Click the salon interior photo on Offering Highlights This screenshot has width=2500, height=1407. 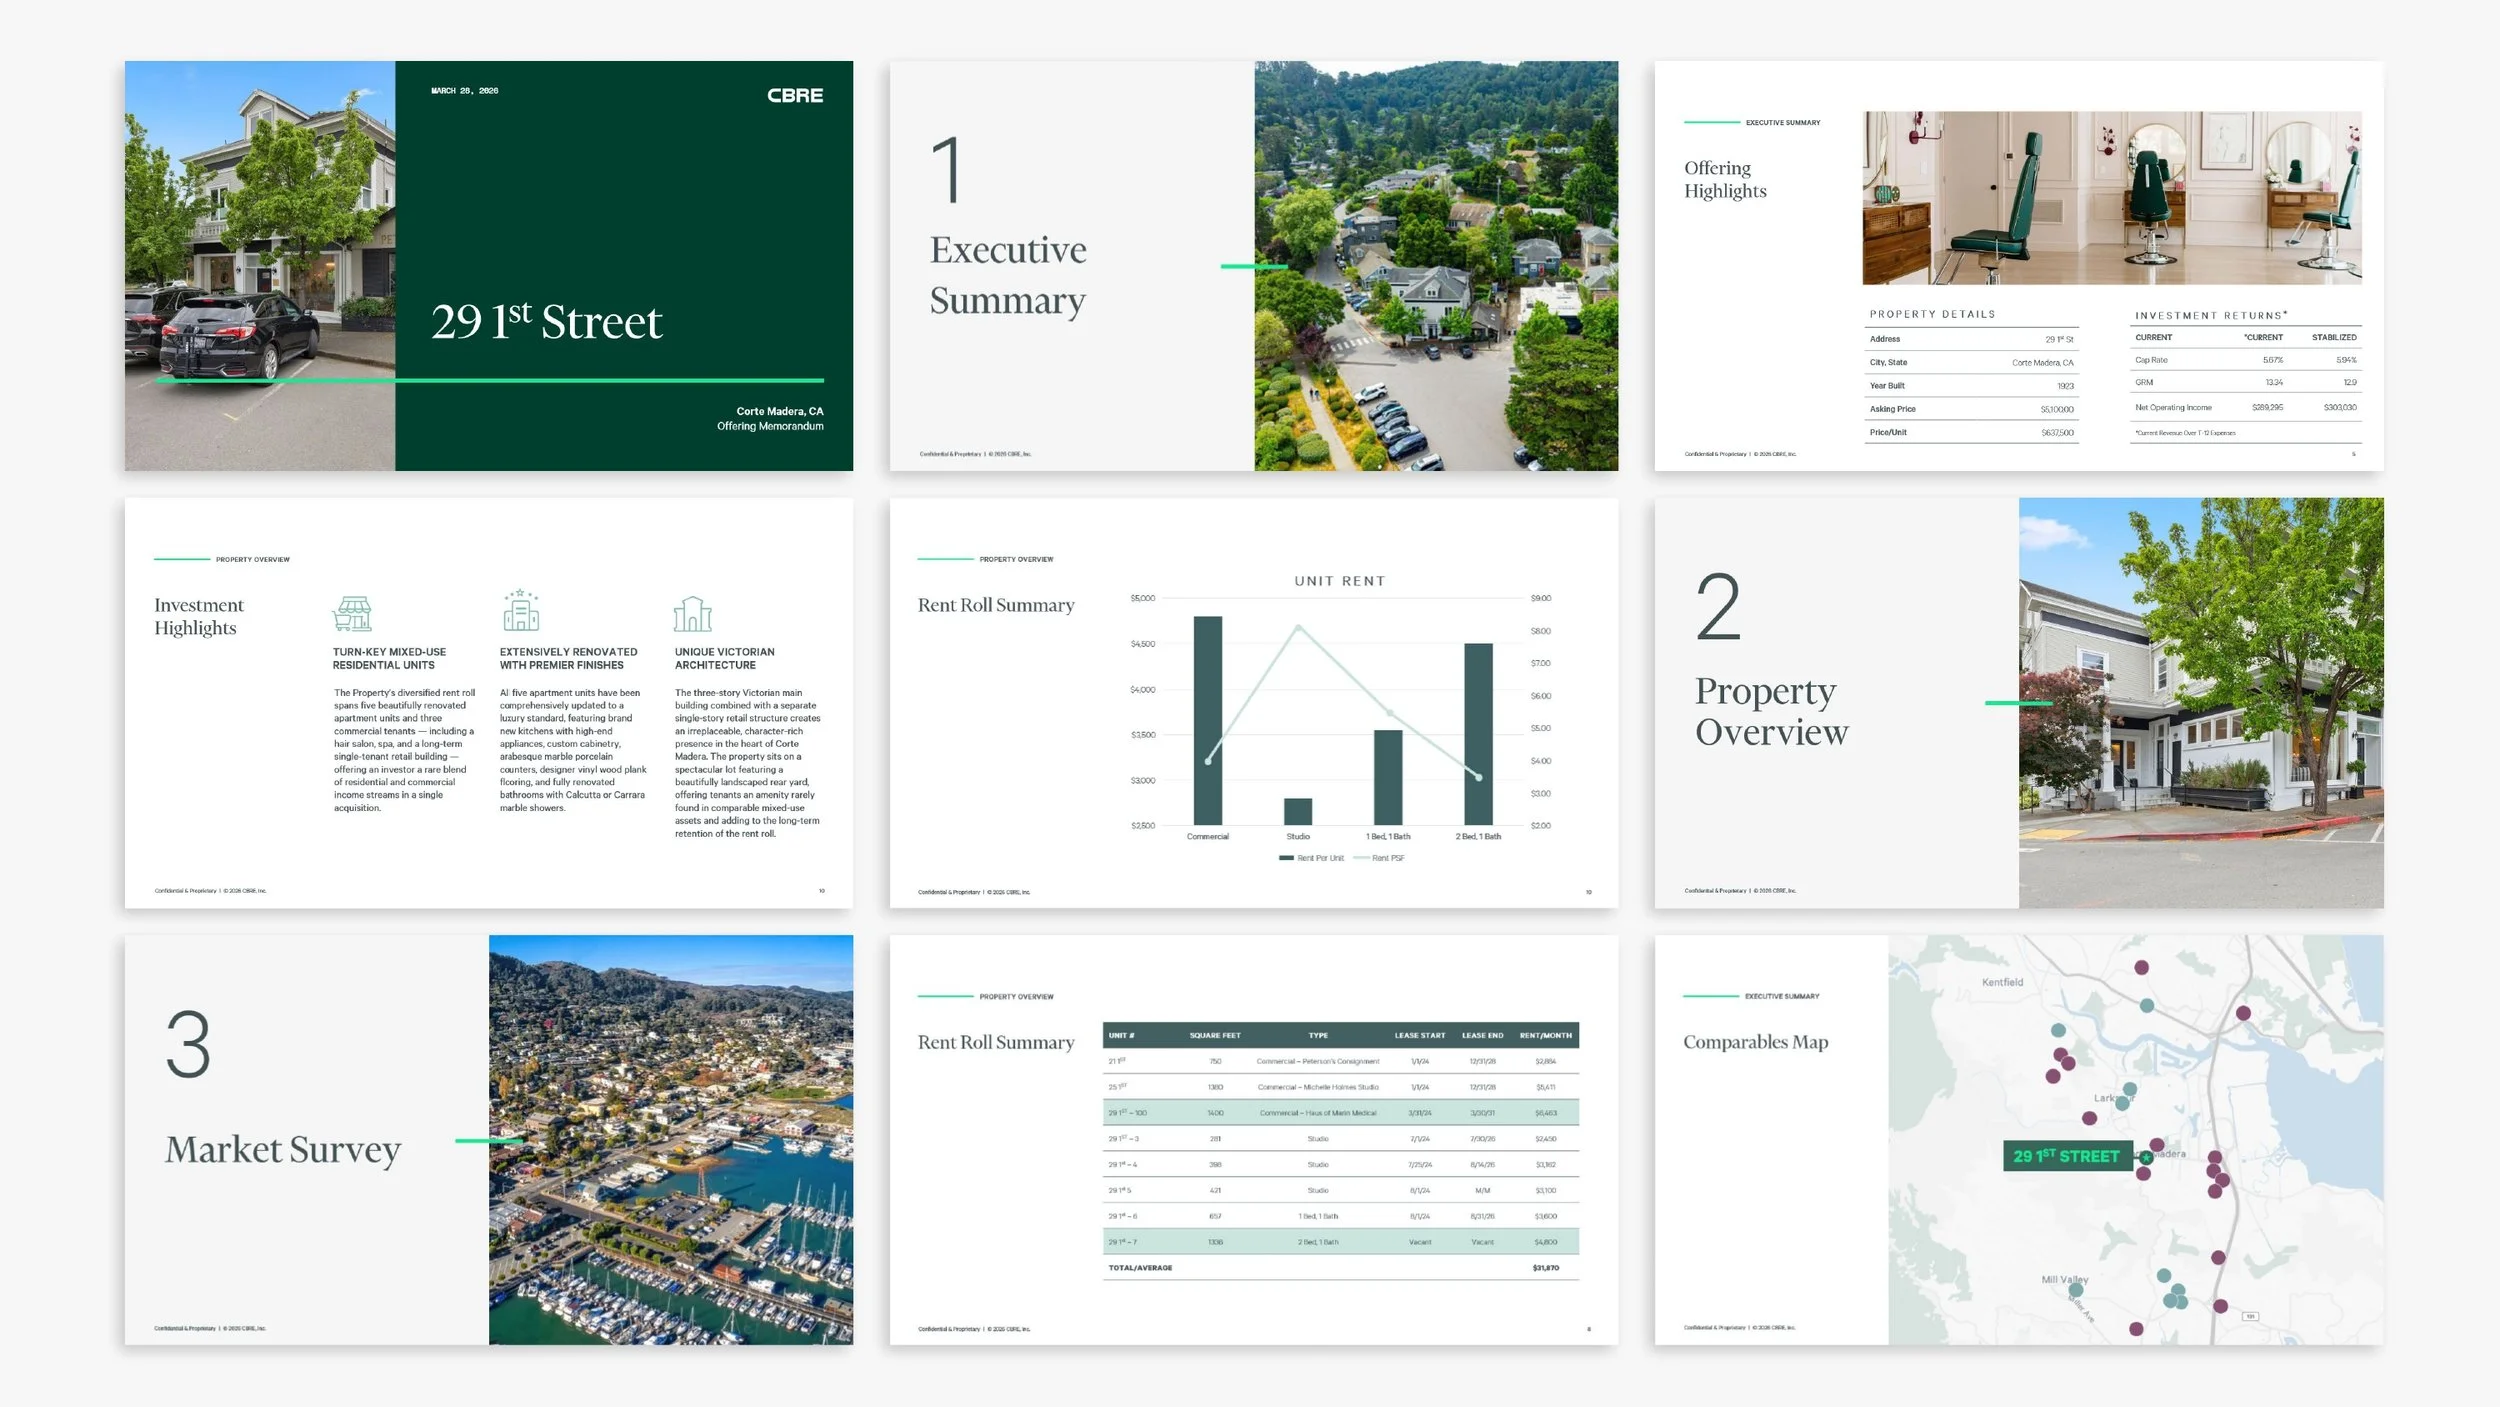click(x=2112, y=198)
